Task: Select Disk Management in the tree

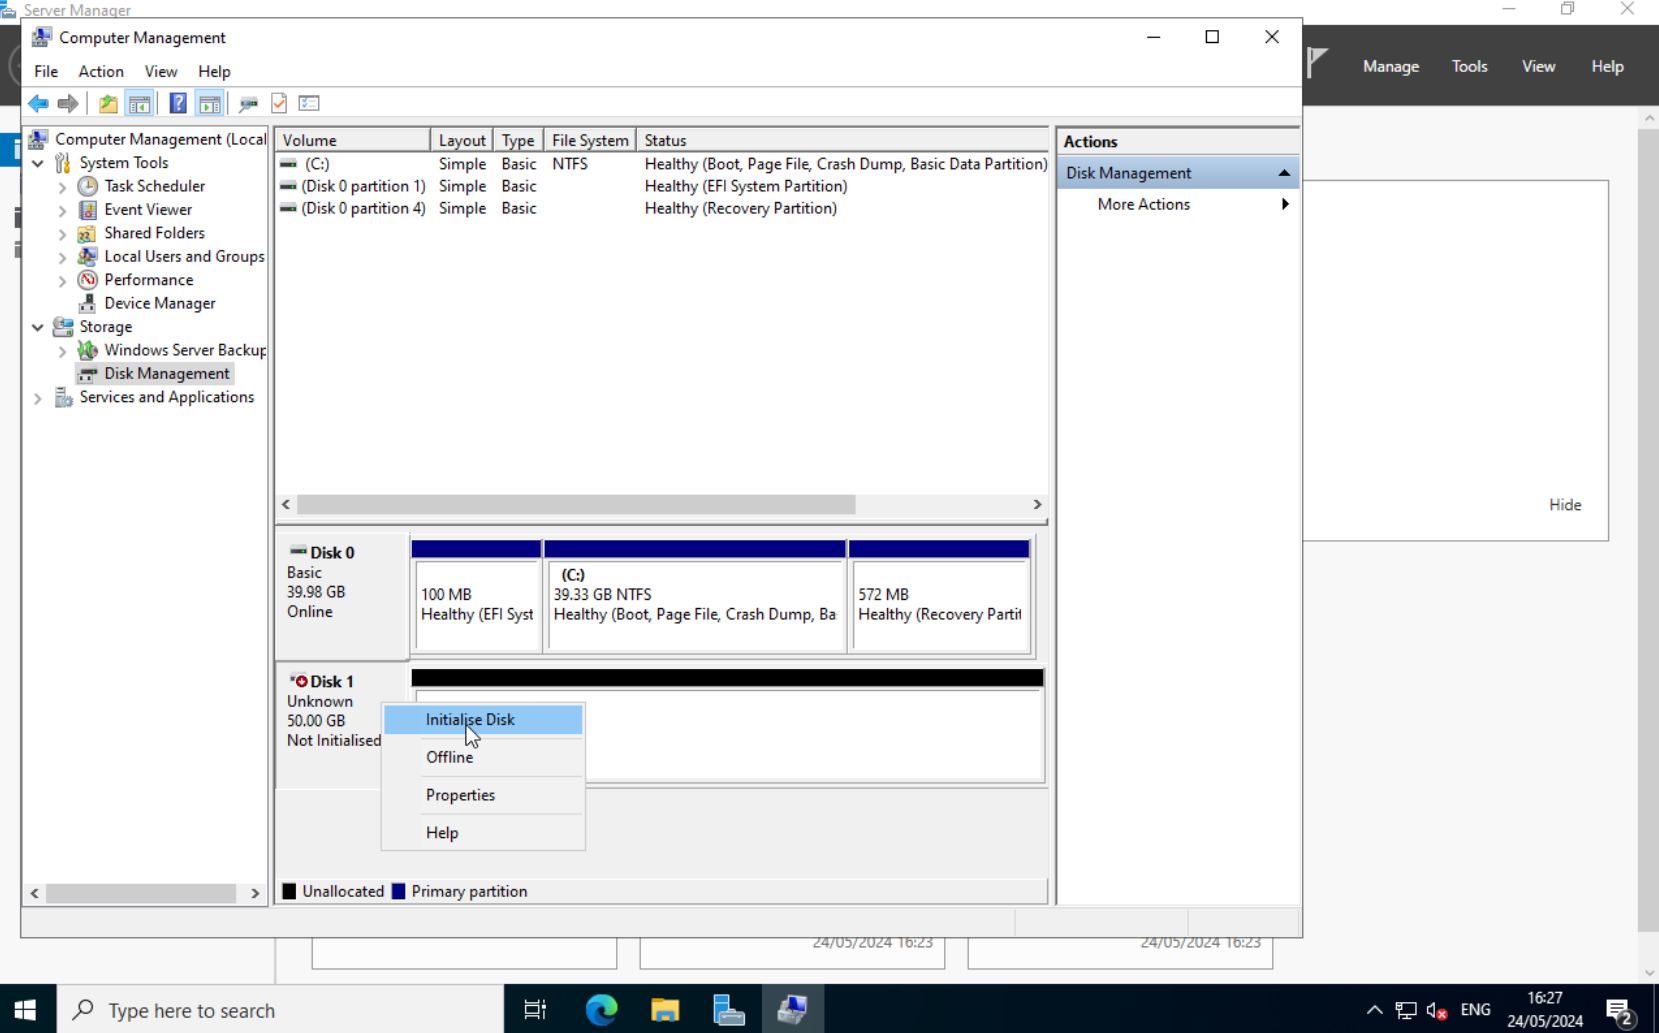Action: click(x=166, y=373)
